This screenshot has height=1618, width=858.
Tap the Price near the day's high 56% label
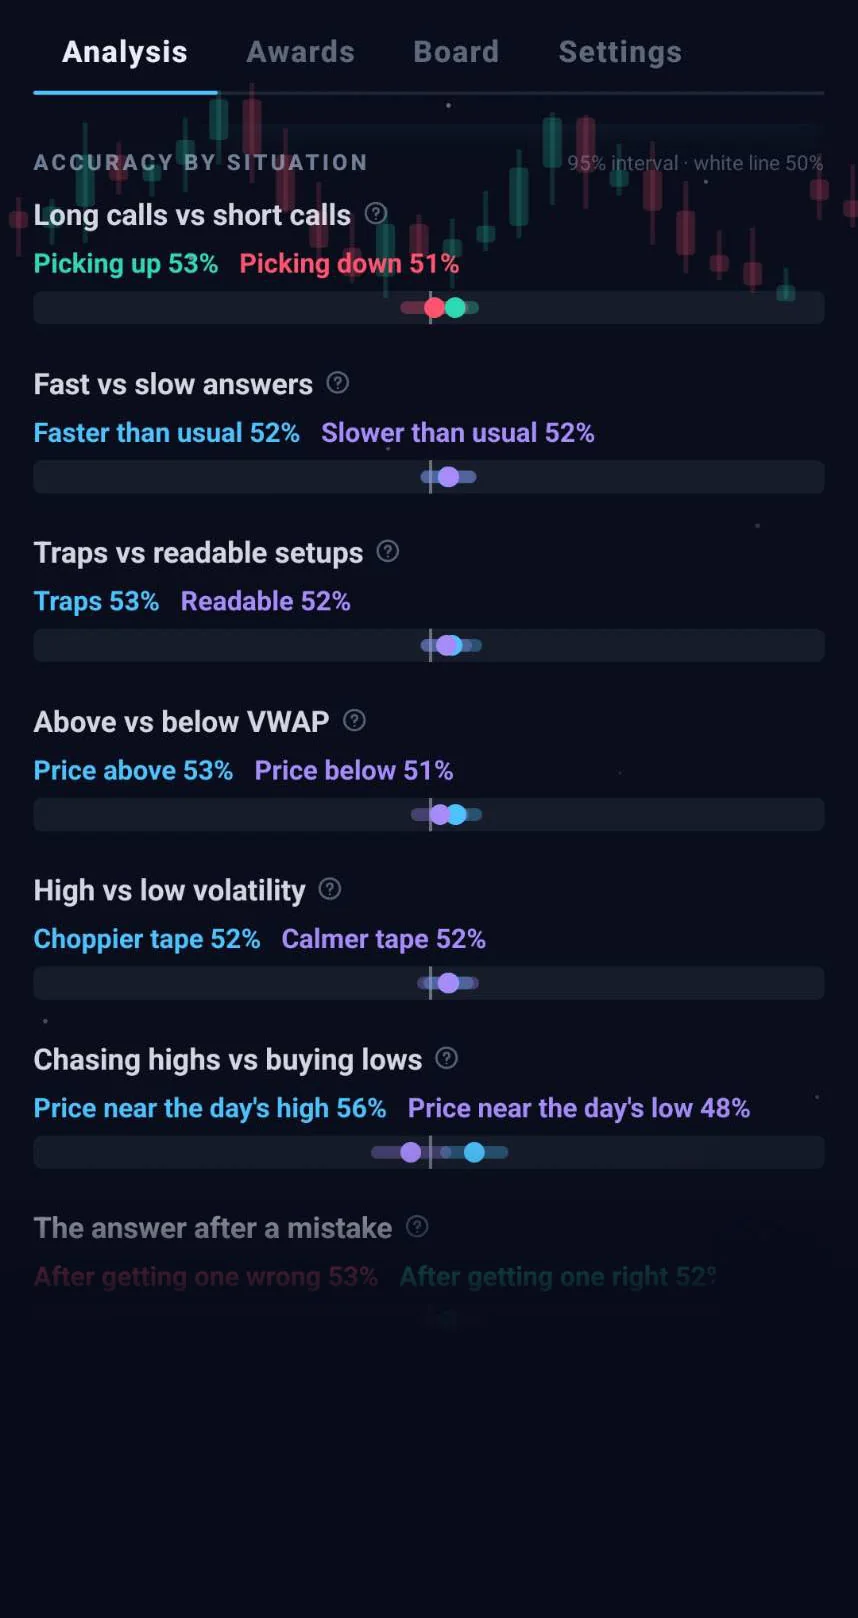tap(210, 1108)
